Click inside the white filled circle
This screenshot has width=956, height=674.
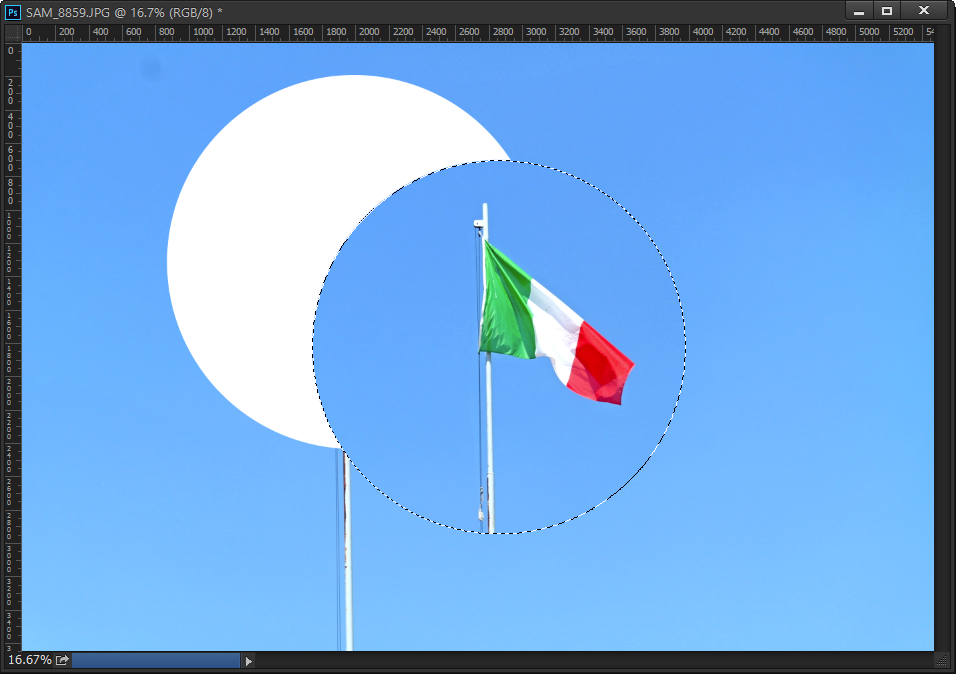[260, 250]
